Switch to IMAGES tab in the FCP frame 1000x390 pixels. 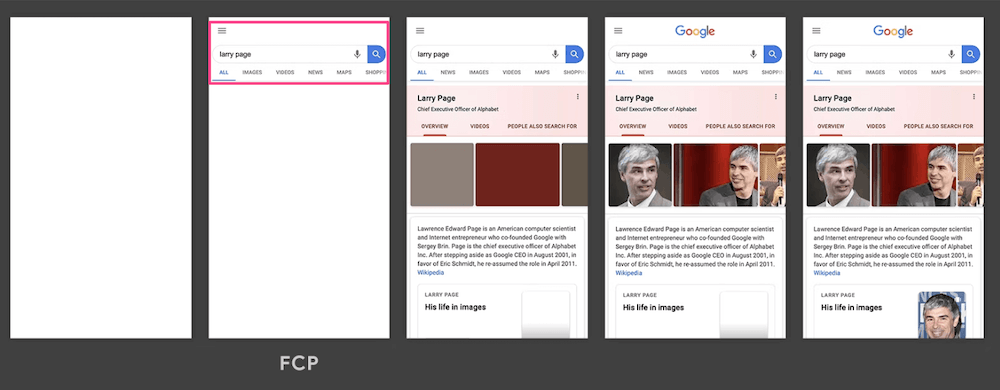tap(252, 73)
